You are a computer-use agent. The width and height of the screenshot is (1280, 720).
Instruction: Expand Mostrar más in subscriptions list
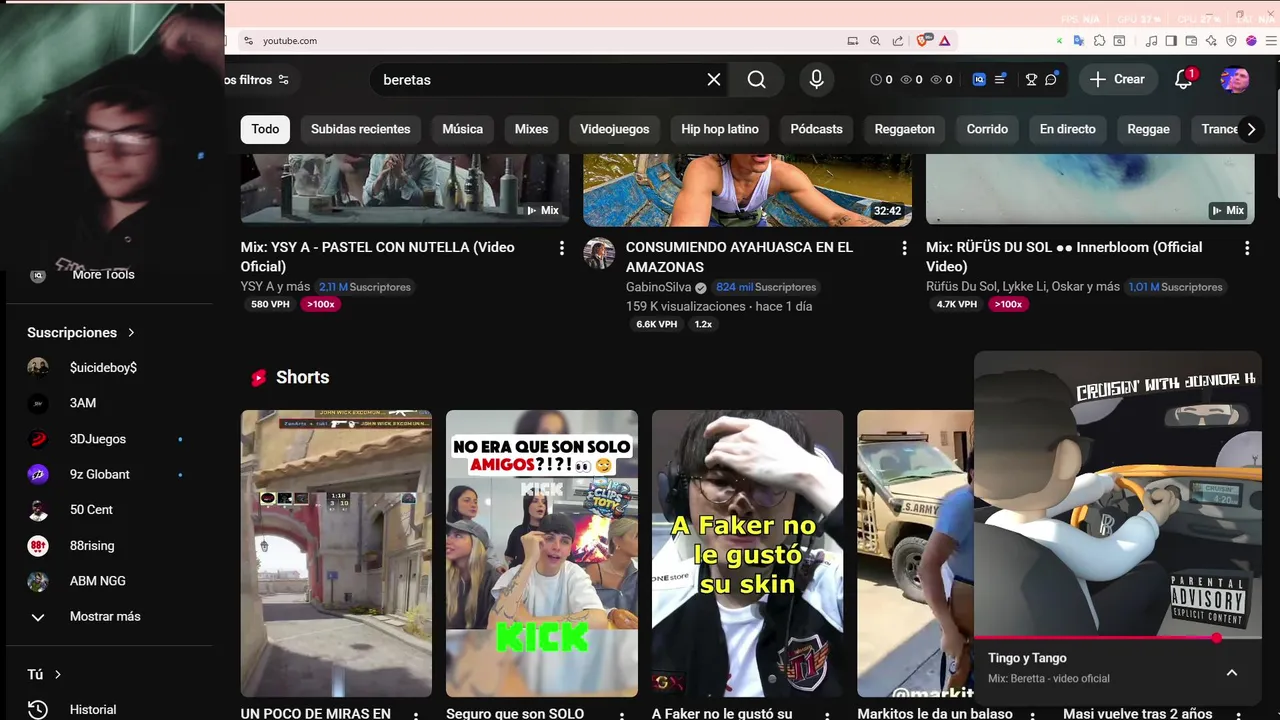point(105,616)
